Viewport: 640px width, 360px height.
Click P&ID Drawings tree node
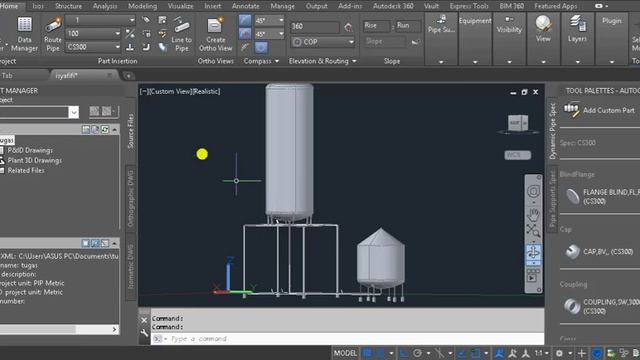(30, 150)
